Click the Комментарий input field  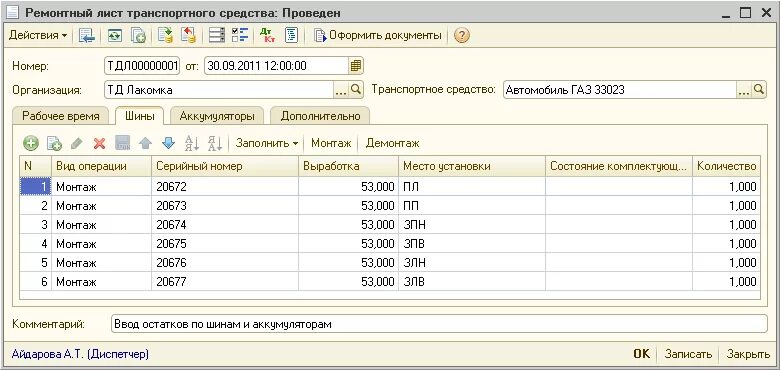point(439,324)
